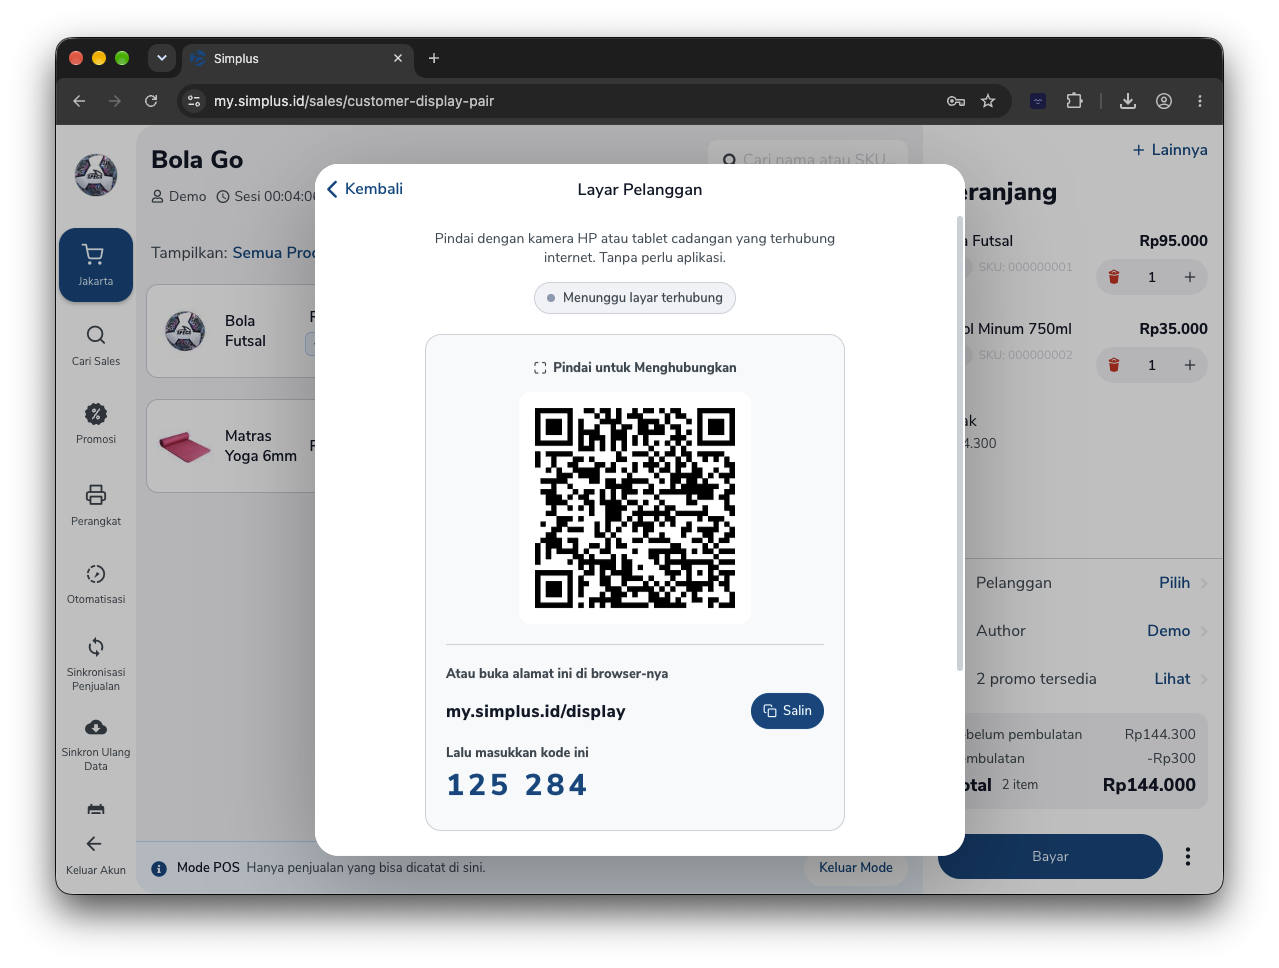Click the pinned blue extension icon
1279x968 pixels.
(1038, 101)
